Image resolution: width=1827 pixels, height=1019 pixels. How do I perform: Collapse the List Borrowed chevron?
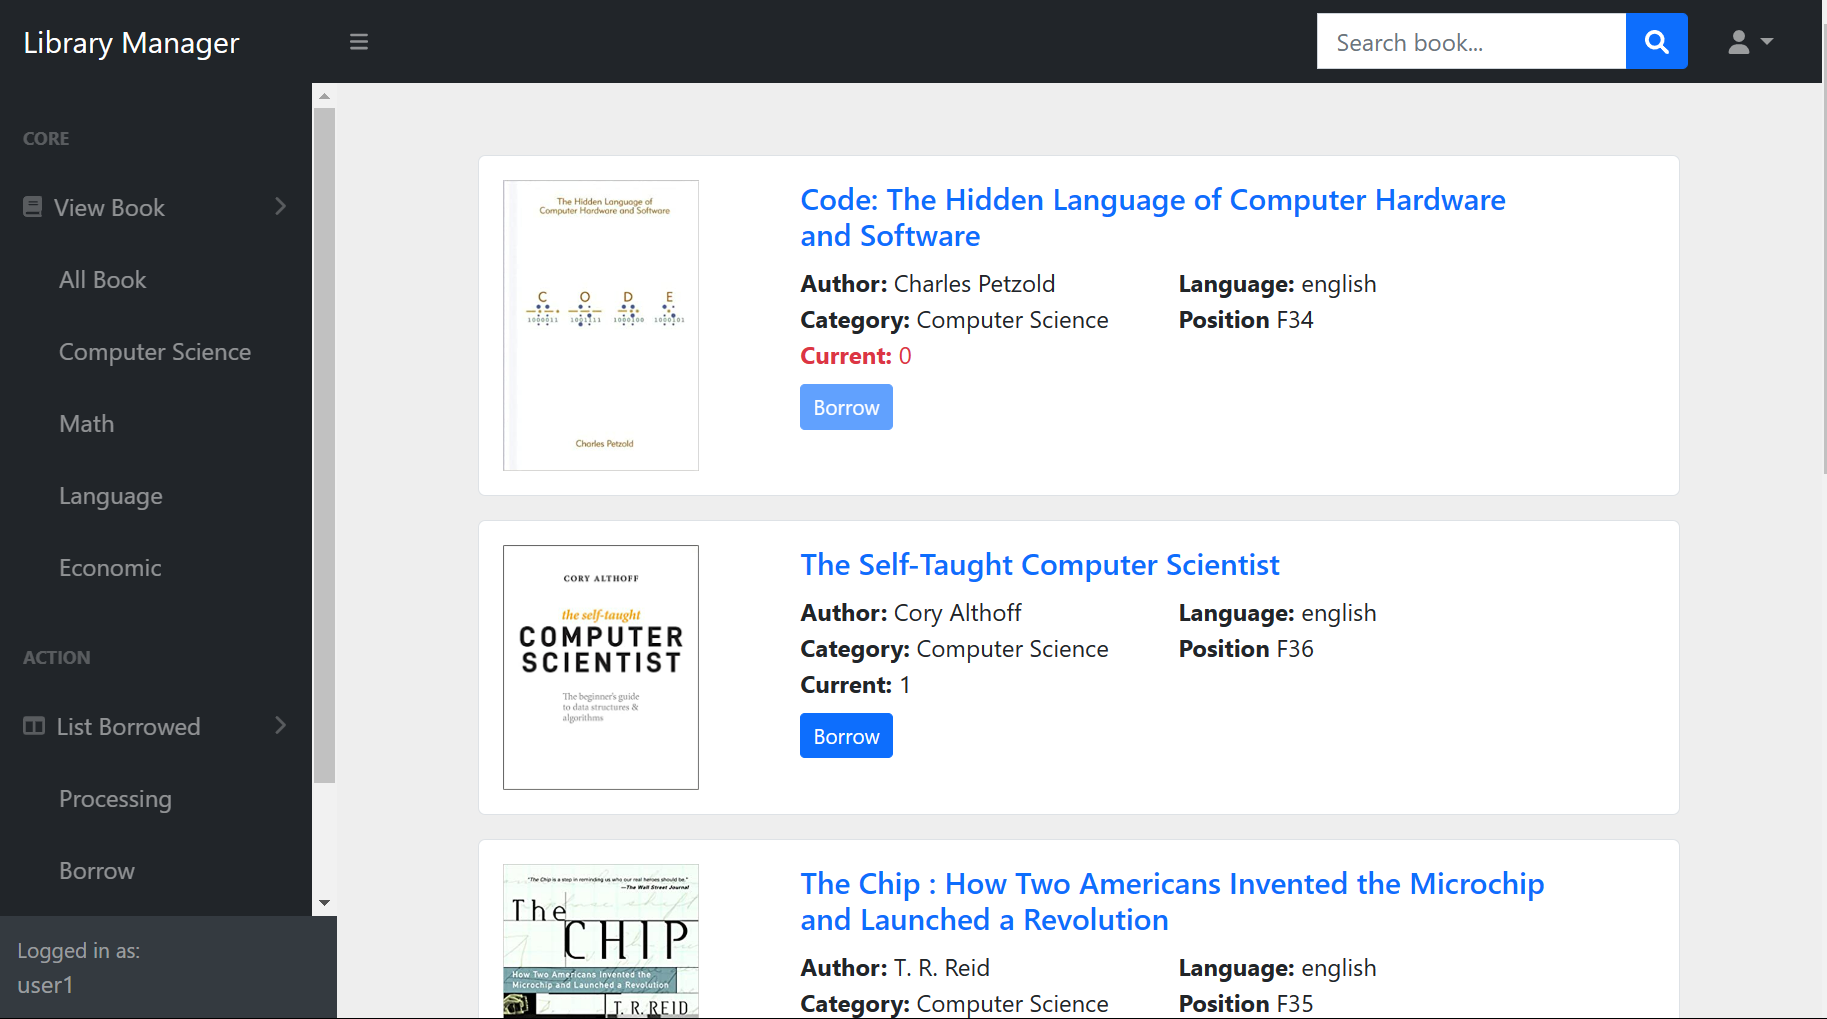pyautogui.click(x=281, y=726)
